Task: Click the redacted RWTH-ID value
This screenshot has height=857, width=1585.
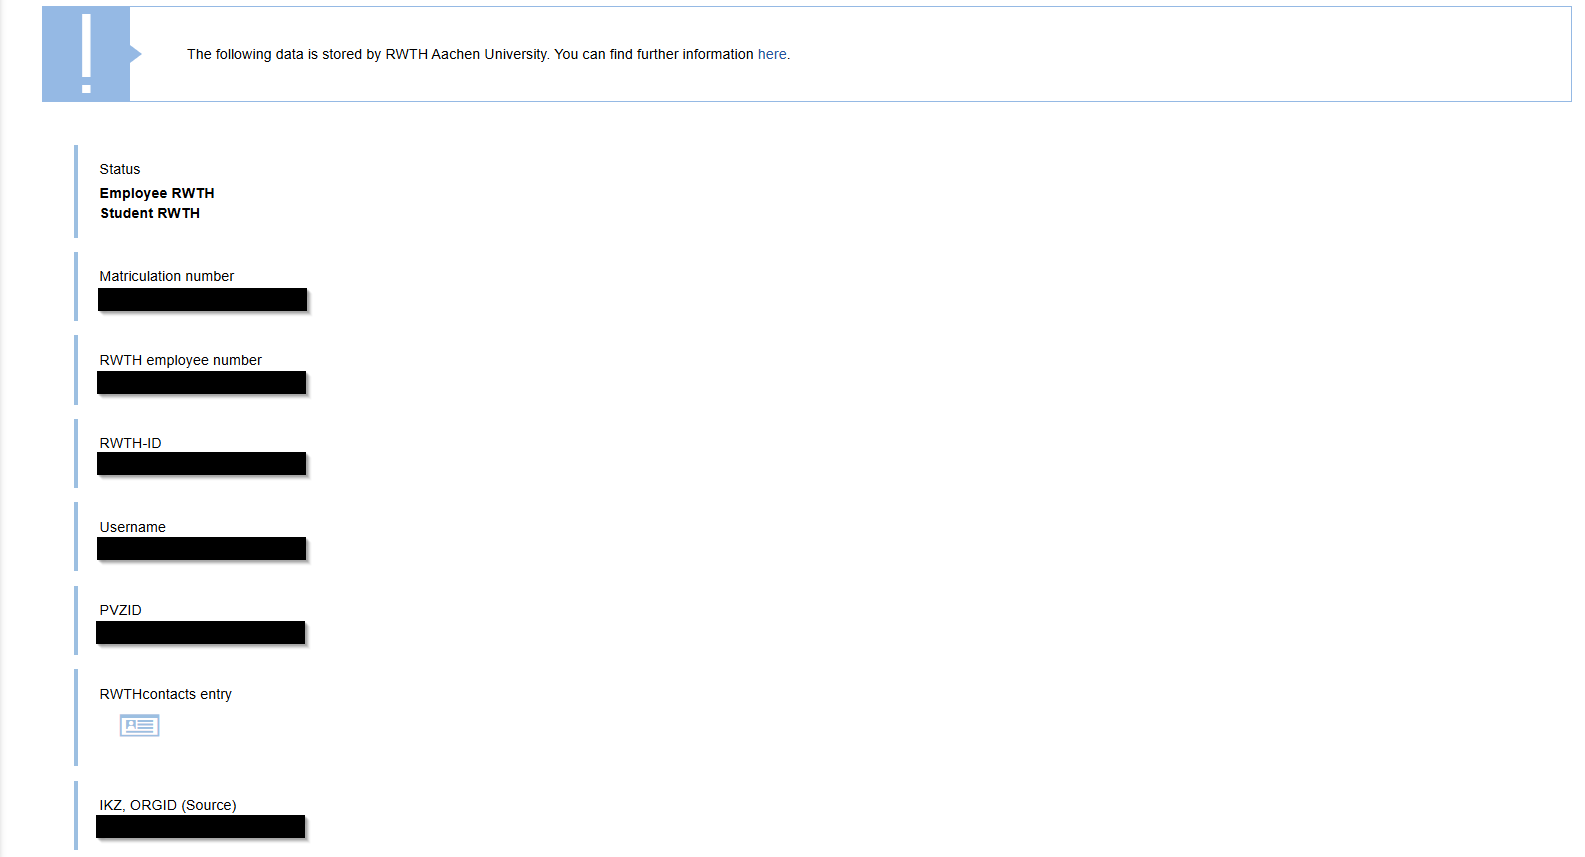Action: click(x=201, y=464)
